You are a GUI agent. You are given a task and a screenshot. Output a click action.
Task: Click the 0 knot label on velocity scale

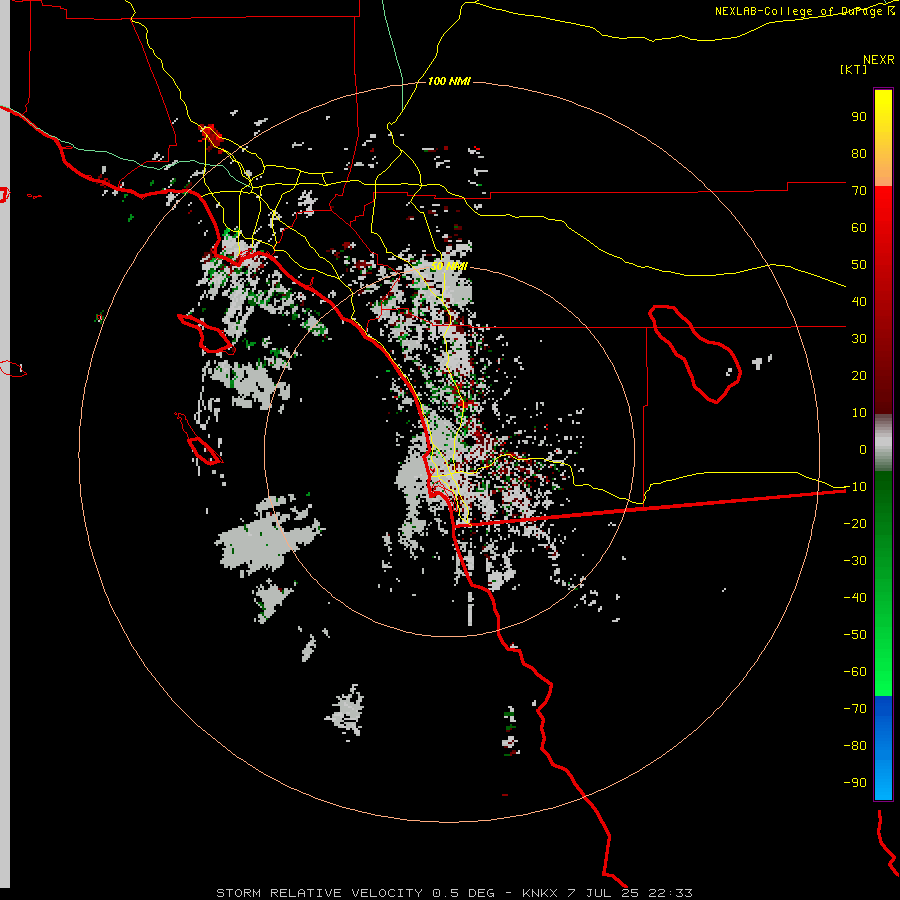click(863, 449)
